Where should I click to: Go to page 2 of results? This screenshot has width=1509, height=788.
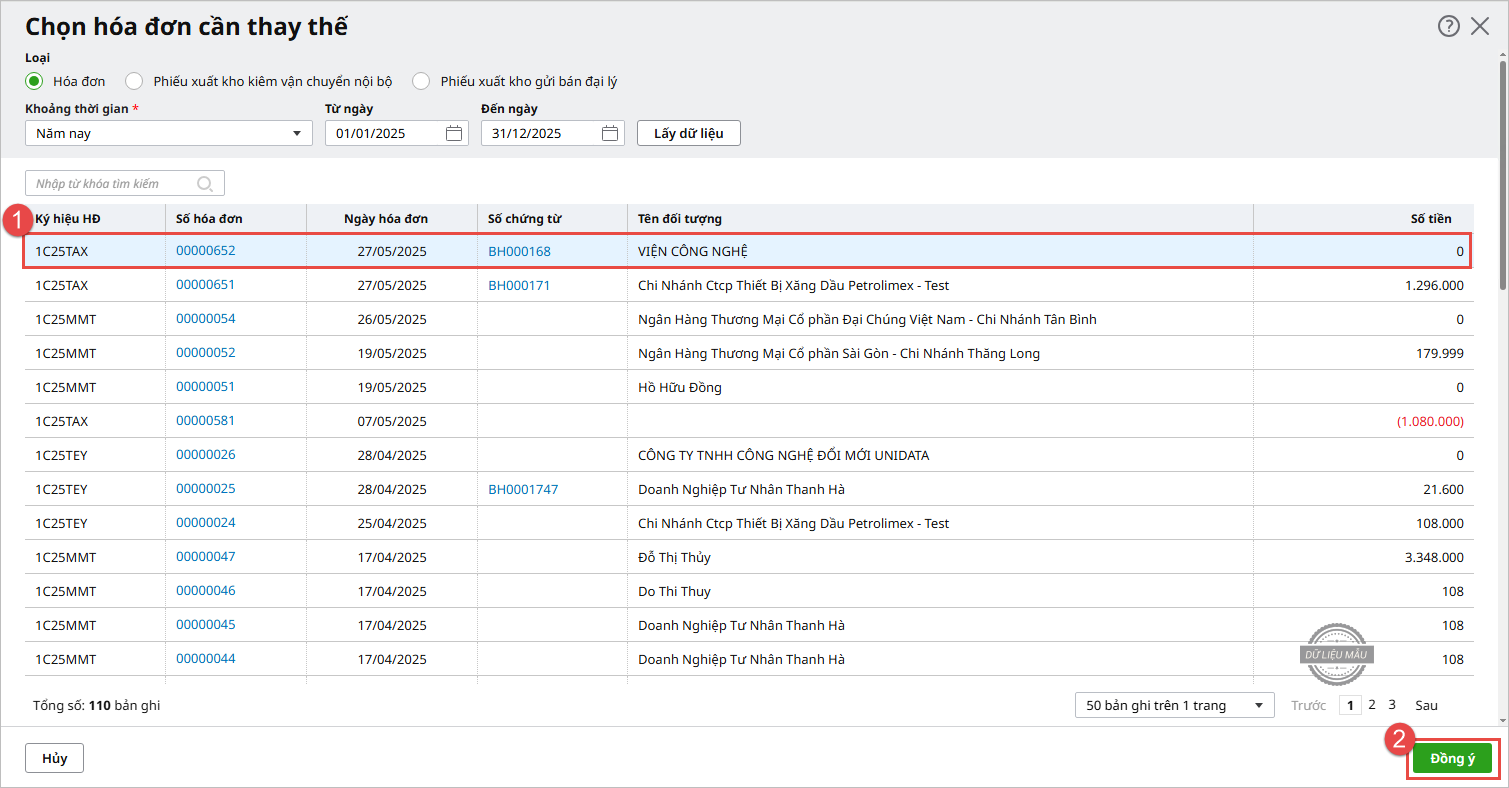(1372, 705)
